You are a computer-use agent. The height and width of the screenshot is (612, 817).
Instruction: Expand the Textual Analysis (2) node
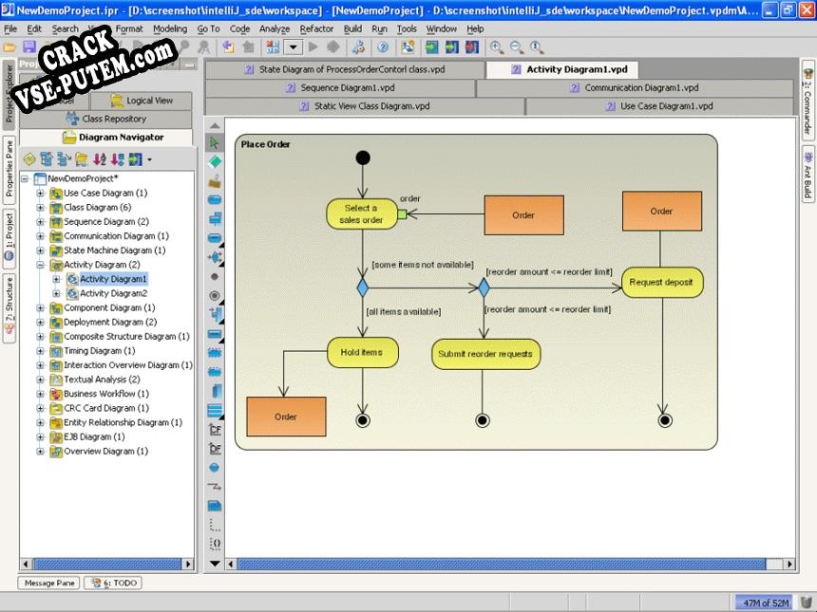[40, 380]
